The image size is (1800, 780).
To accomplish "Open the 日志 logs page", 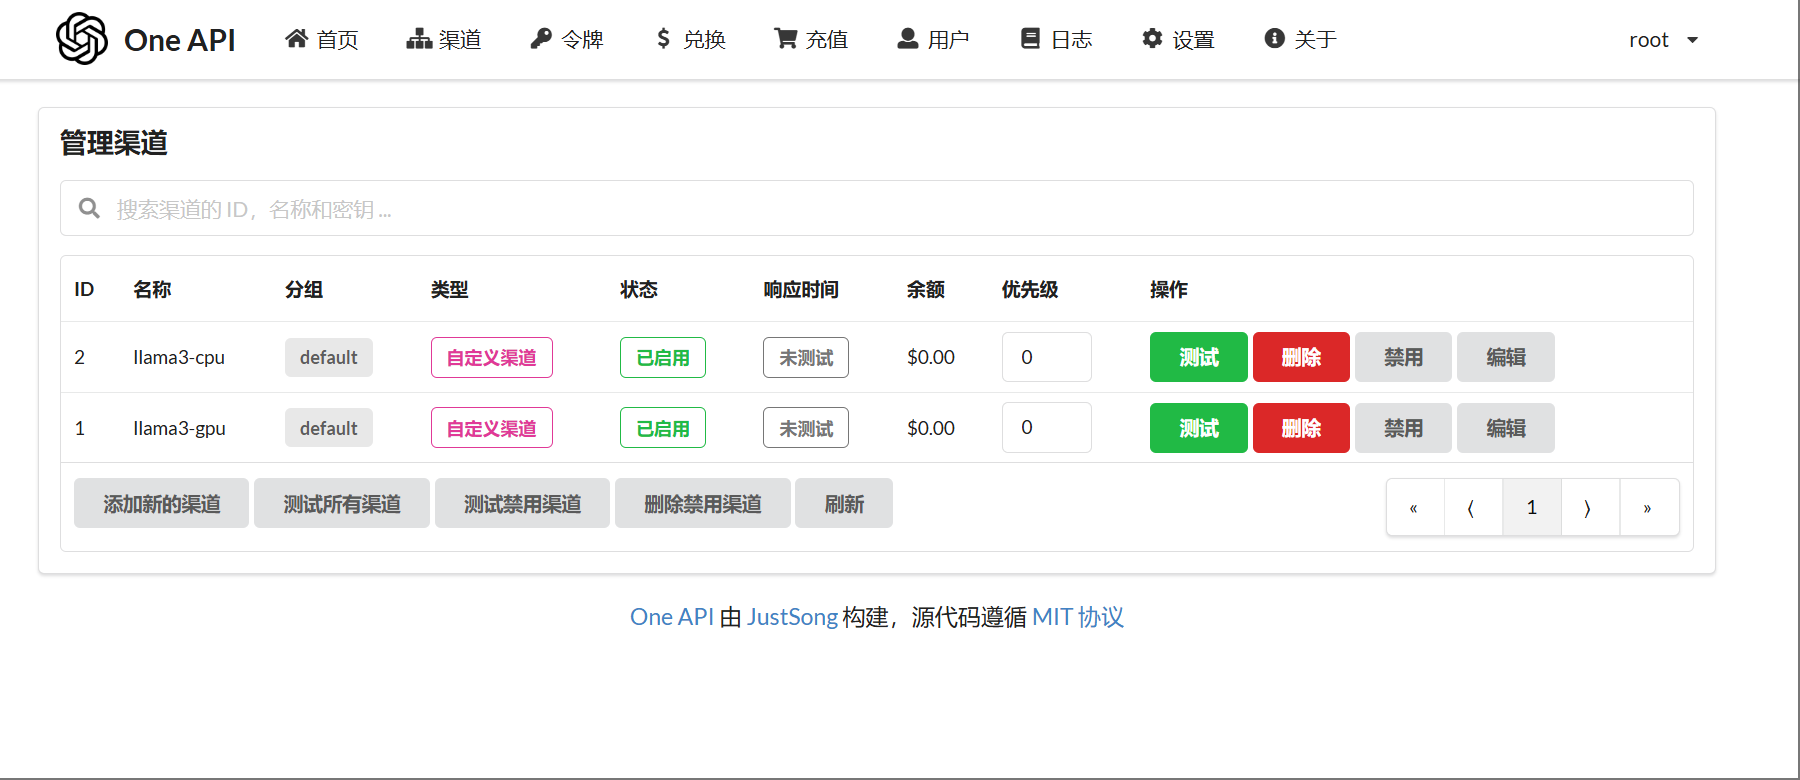I will click(x=1056, y=39).
